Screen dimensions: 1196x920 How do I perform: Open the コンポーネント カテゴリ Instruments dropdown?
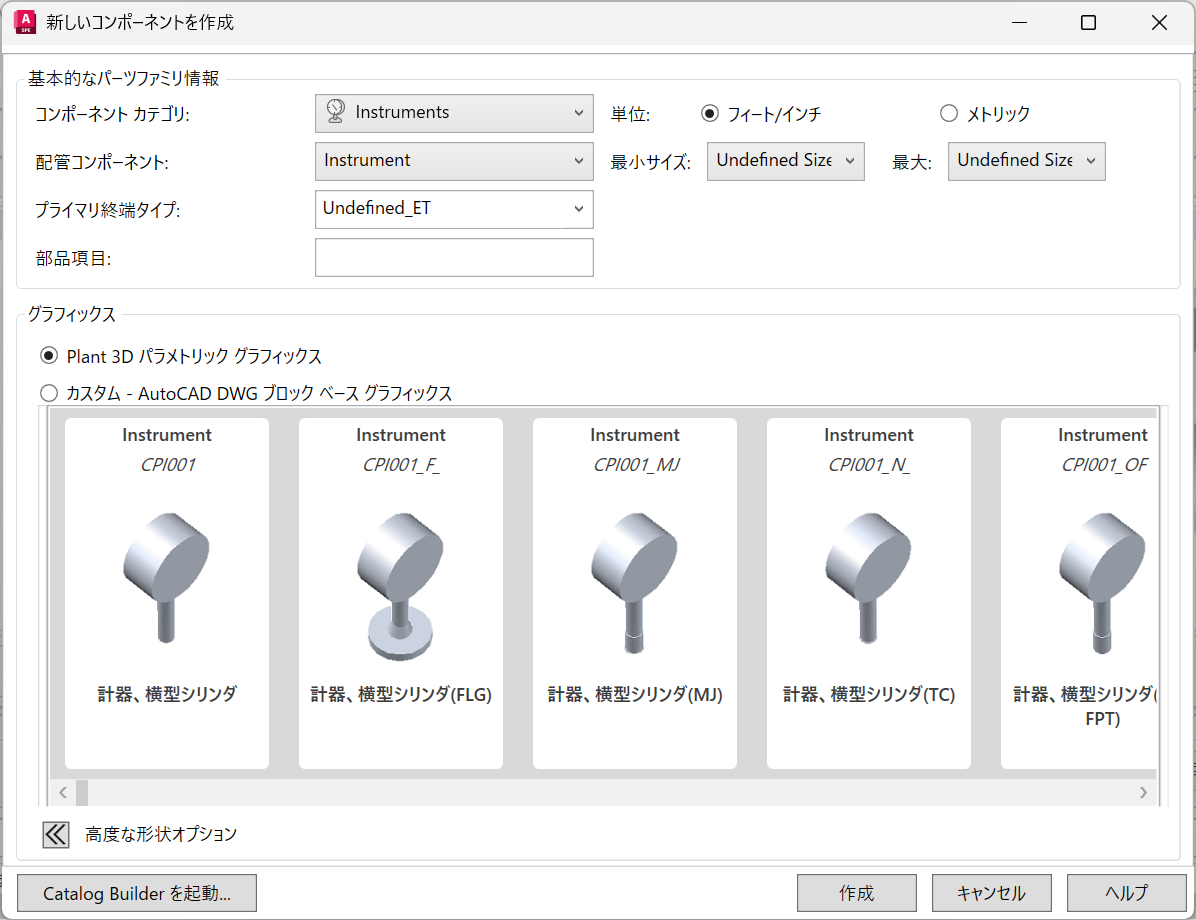(454, 113)
